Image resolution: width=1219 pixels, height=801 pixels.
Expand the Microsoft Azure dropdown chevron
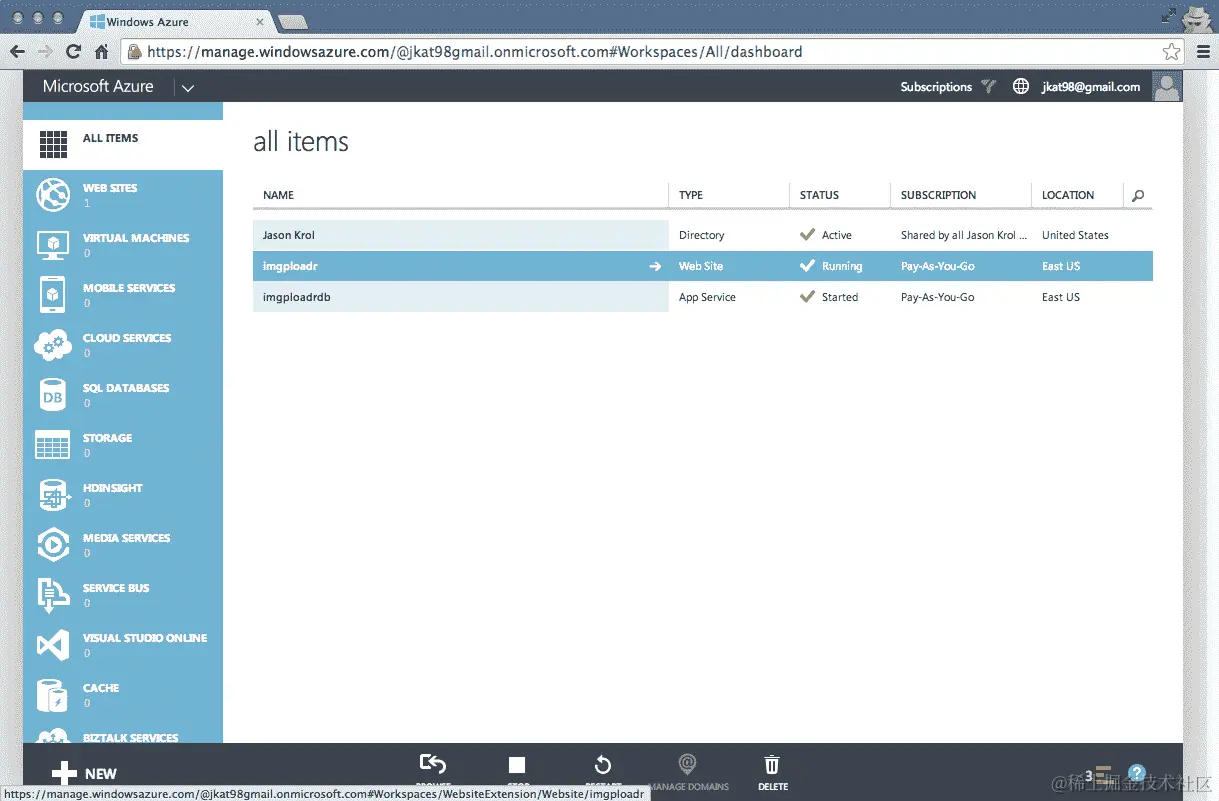click(x=187, y=88)
